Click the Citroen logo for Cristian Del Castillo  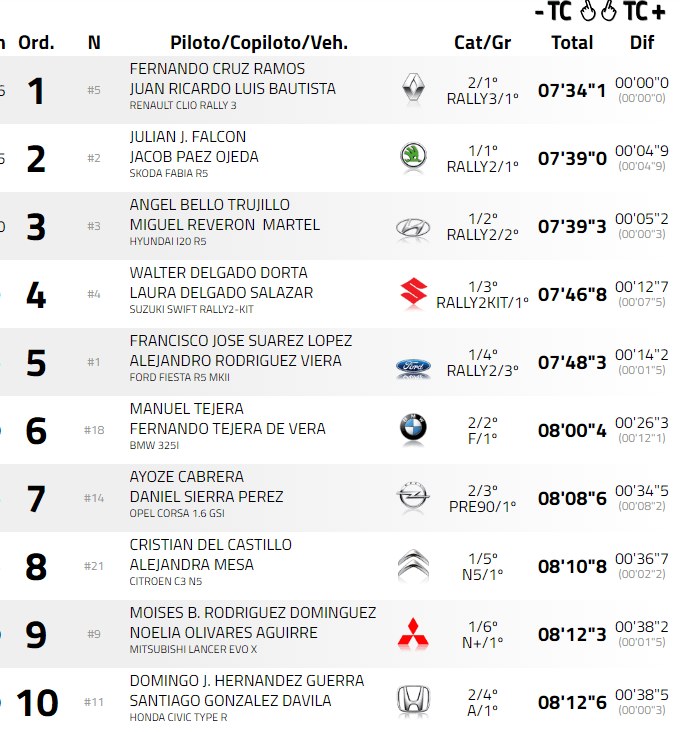(x=413, y=565)
